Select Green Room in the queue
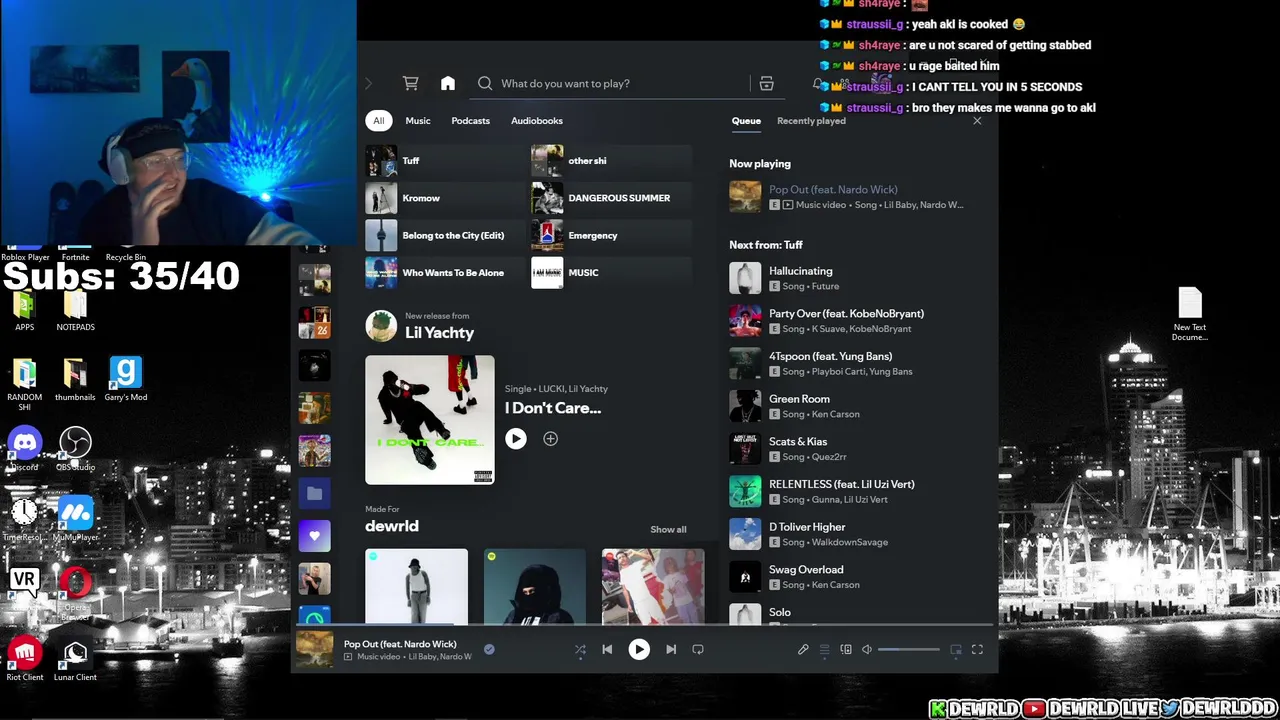Image resolution: width=1280 pixels, height=720 pixels. (x=860, y=406)
